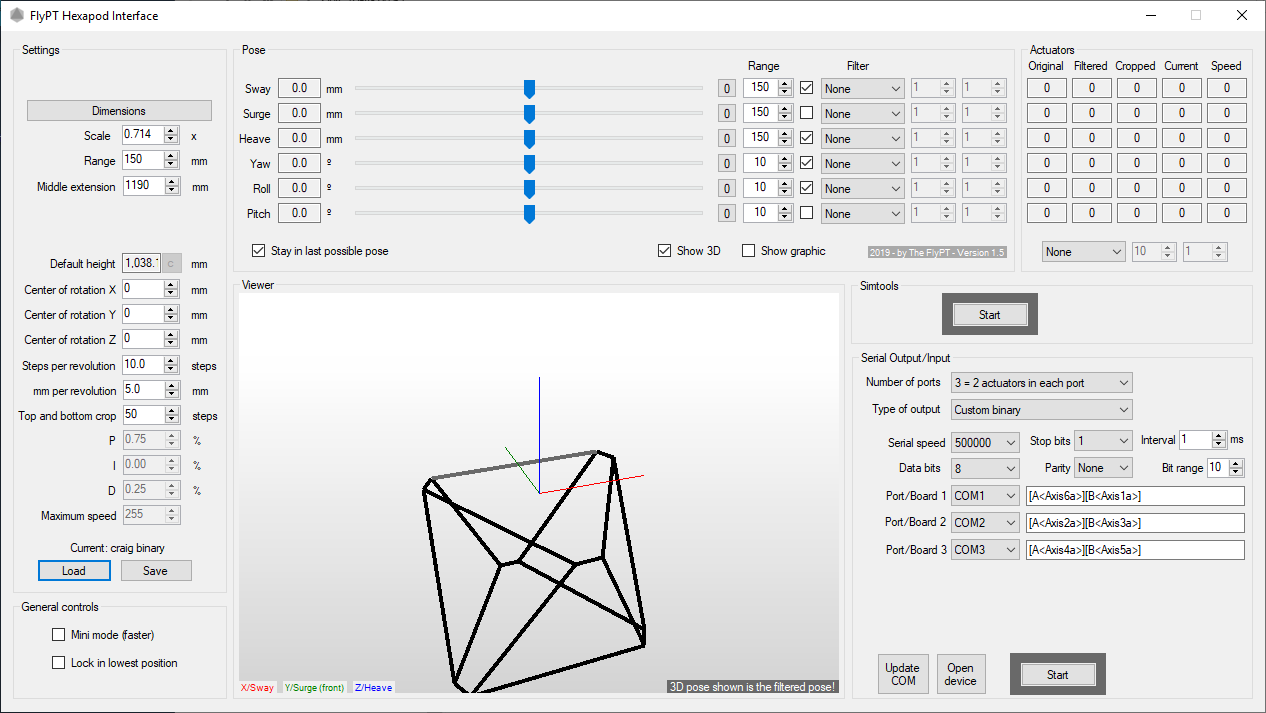Select COM port for Port/Board 3

(x=985, y=550)
